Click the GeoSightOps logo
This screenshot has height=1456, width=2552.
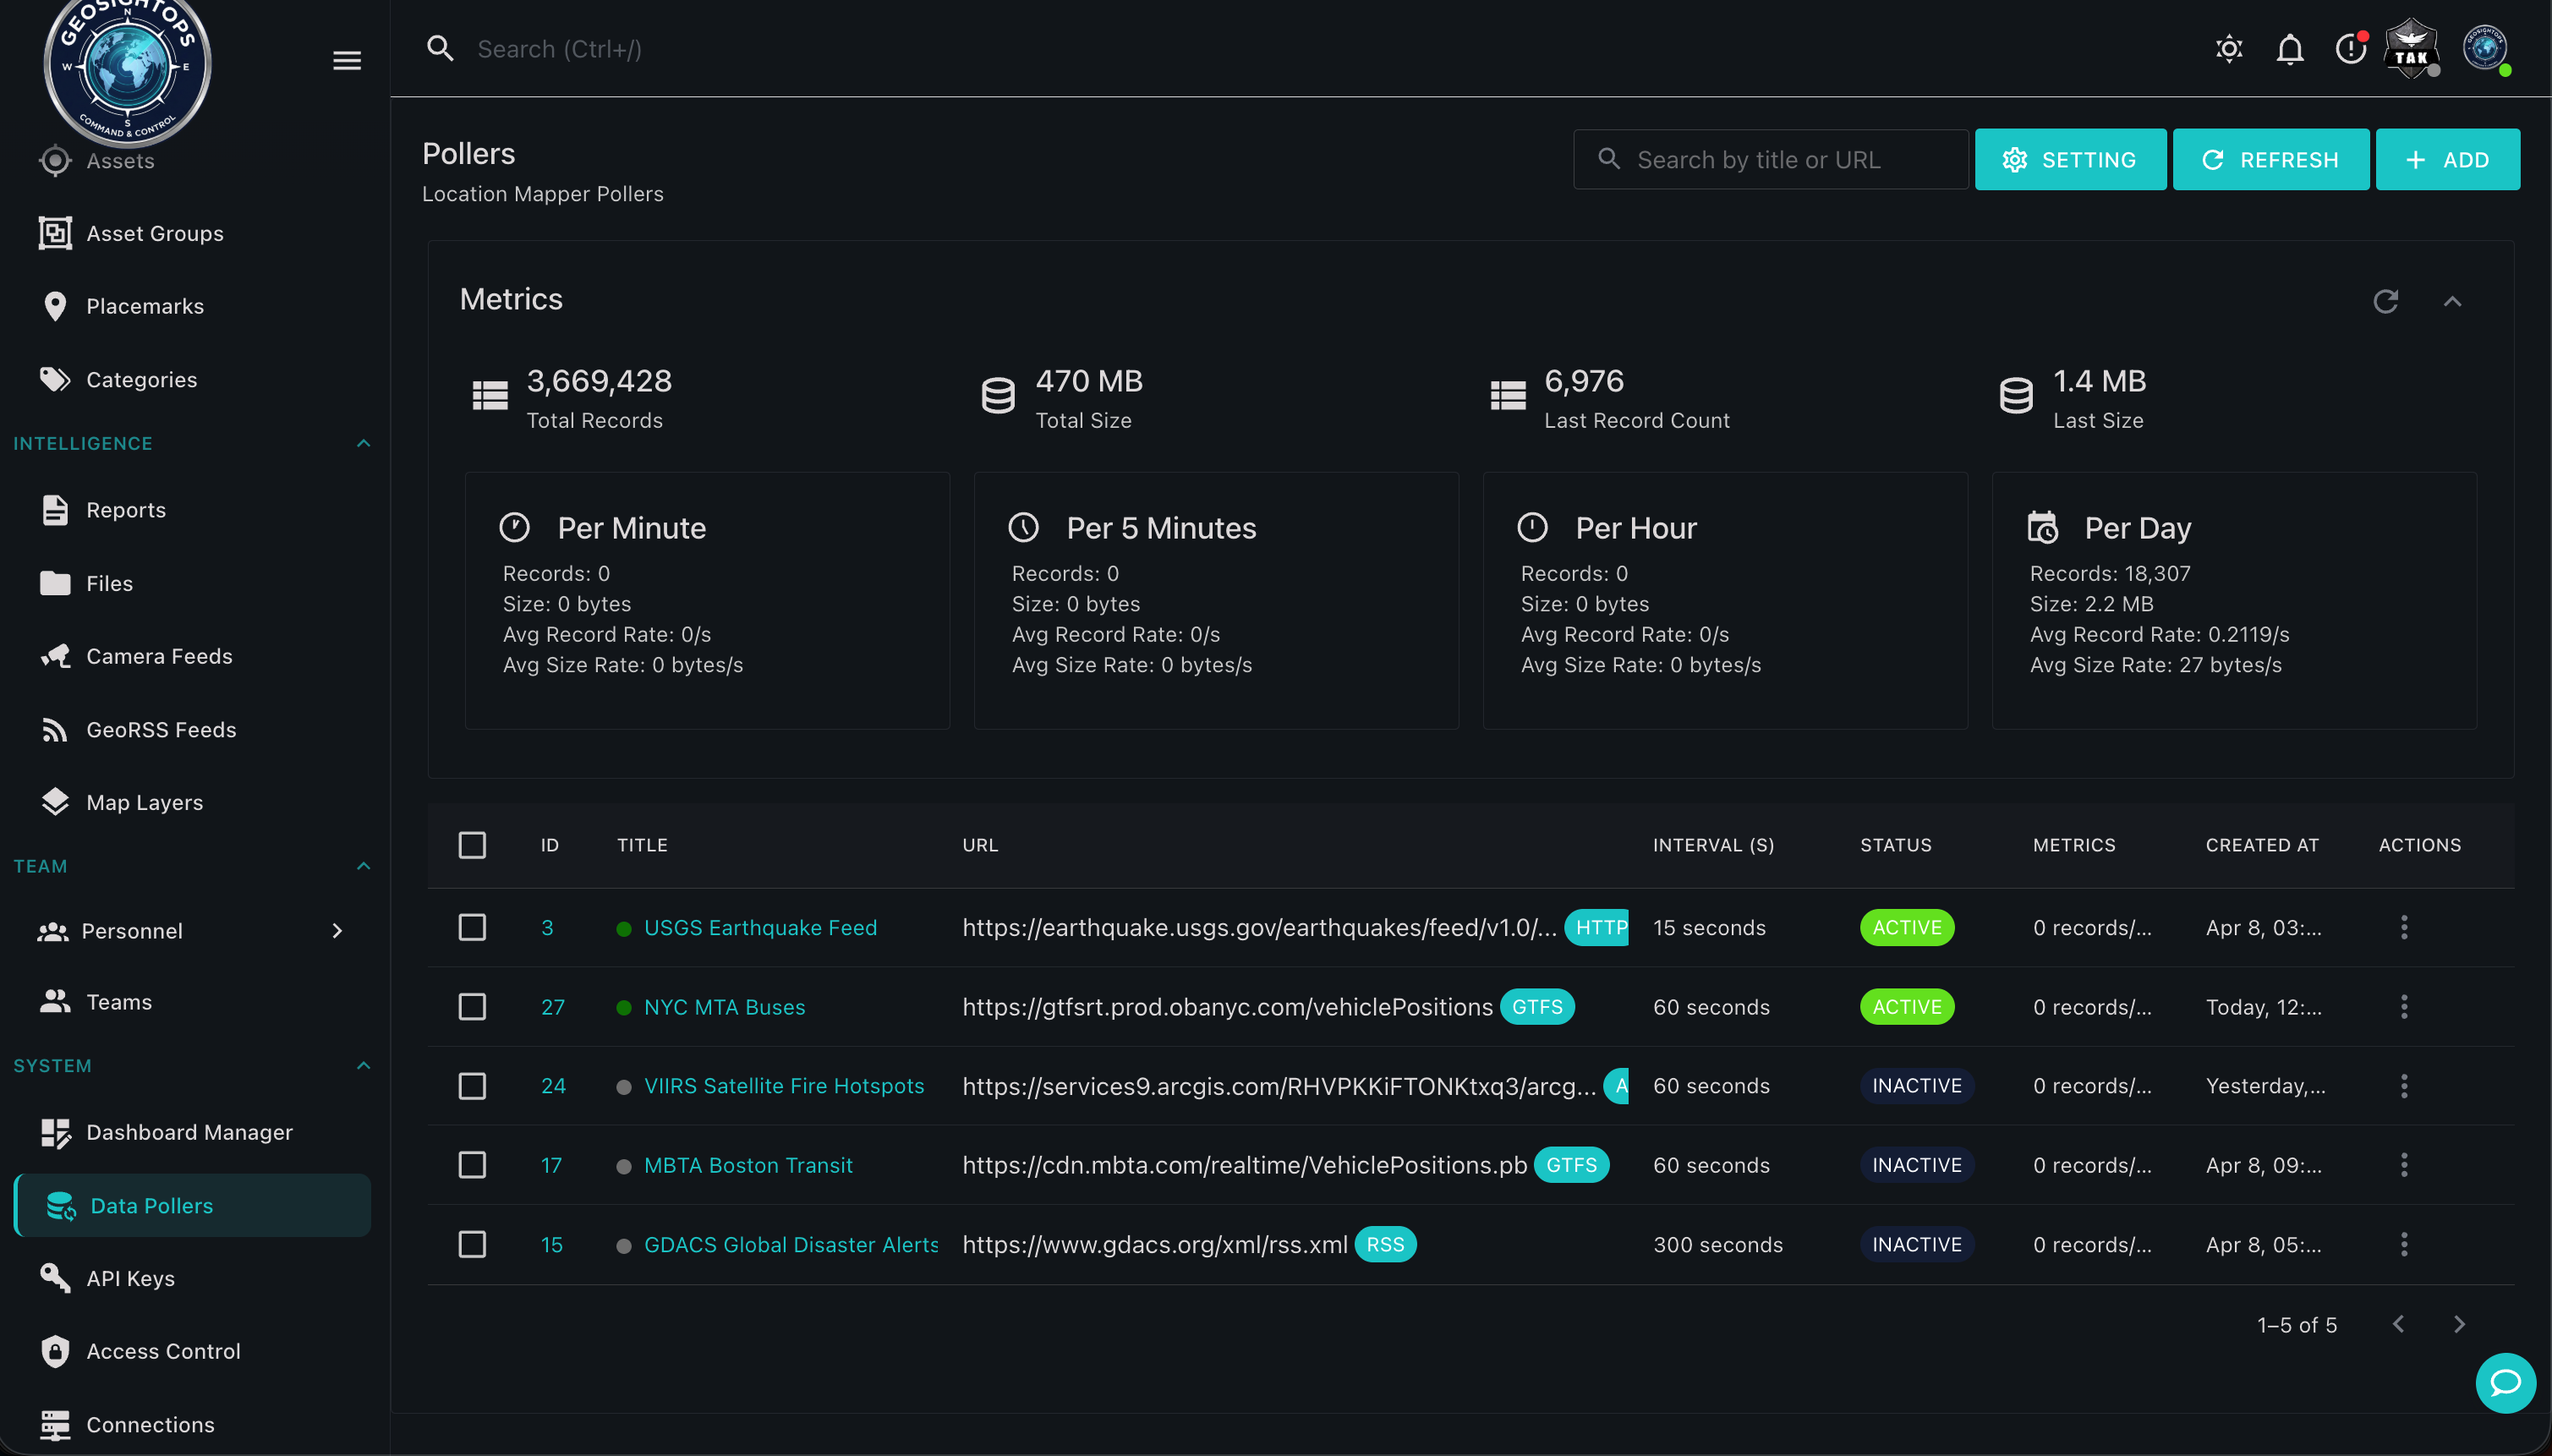(x=128, y=68)
